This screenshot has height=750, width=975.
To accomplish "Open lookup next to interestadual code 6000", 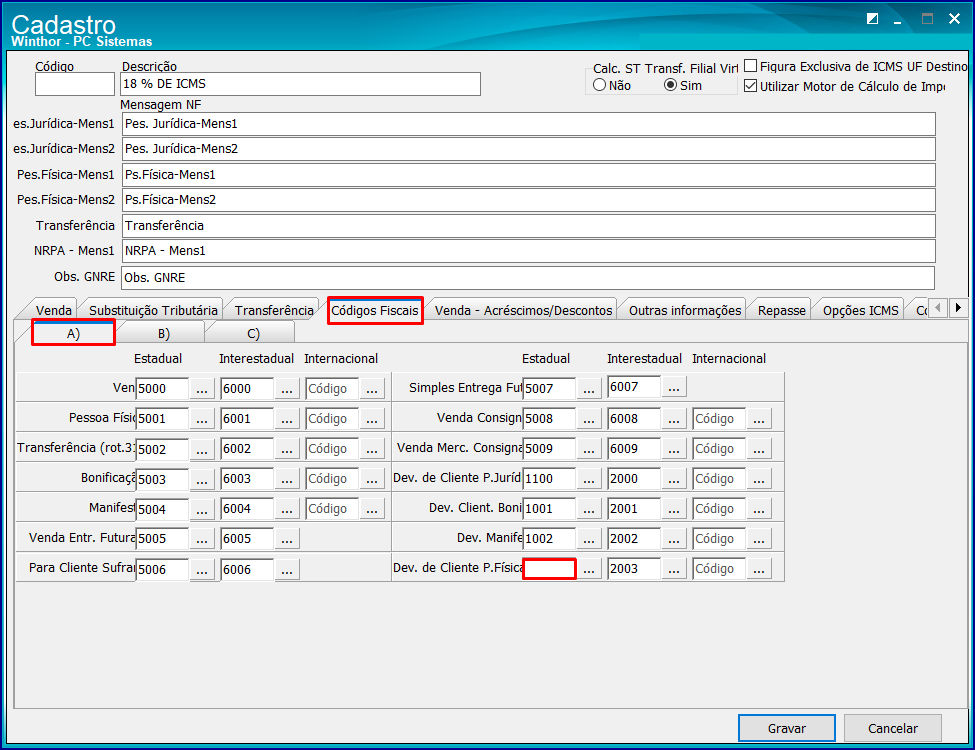I will point(287,389).
